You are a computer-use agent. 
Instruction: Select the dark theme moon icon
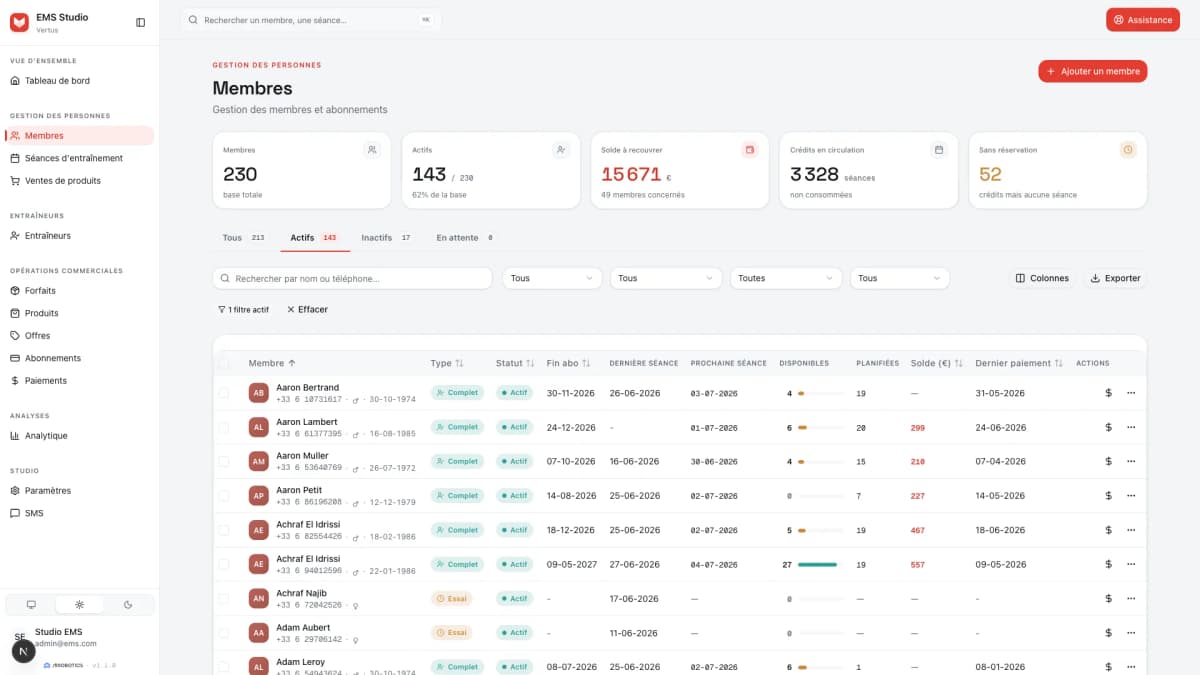(128, 604)
